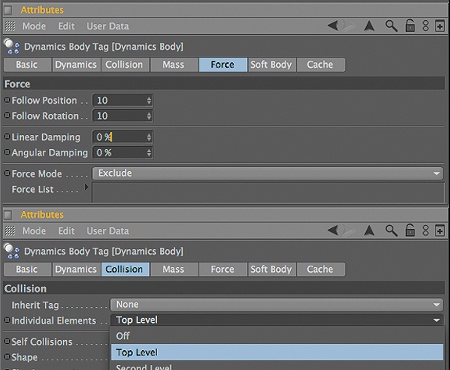The width and height of the screenshot is (450, 370).
Task: Click empty Force List field
Action: coord(268,192)
